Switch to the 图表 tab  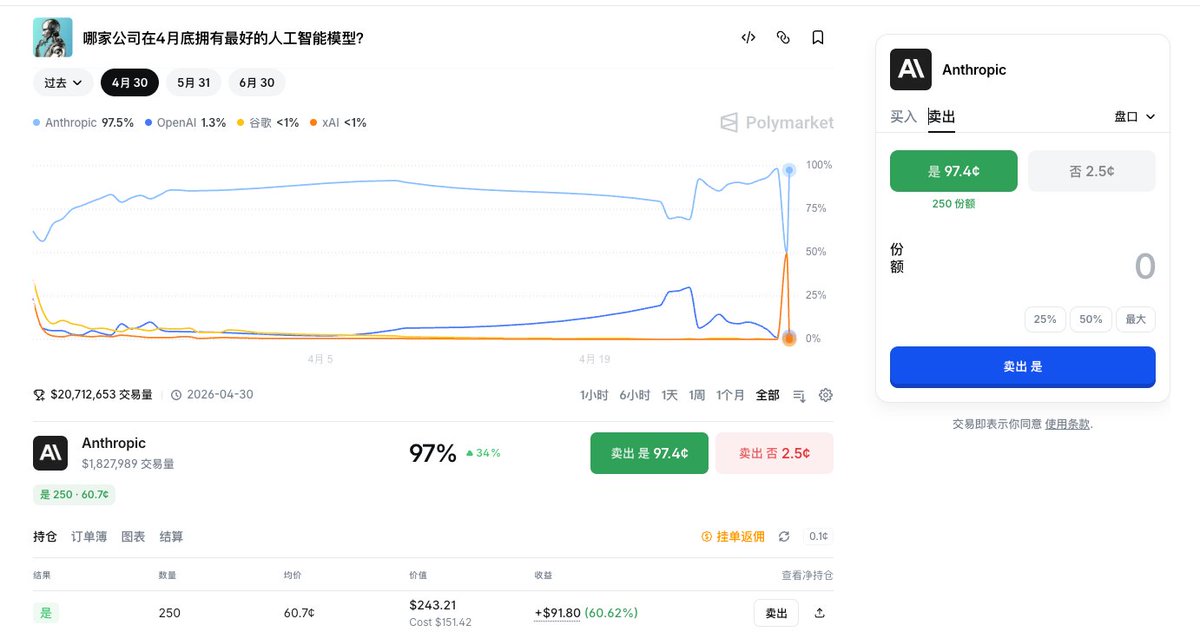(133, 537)
